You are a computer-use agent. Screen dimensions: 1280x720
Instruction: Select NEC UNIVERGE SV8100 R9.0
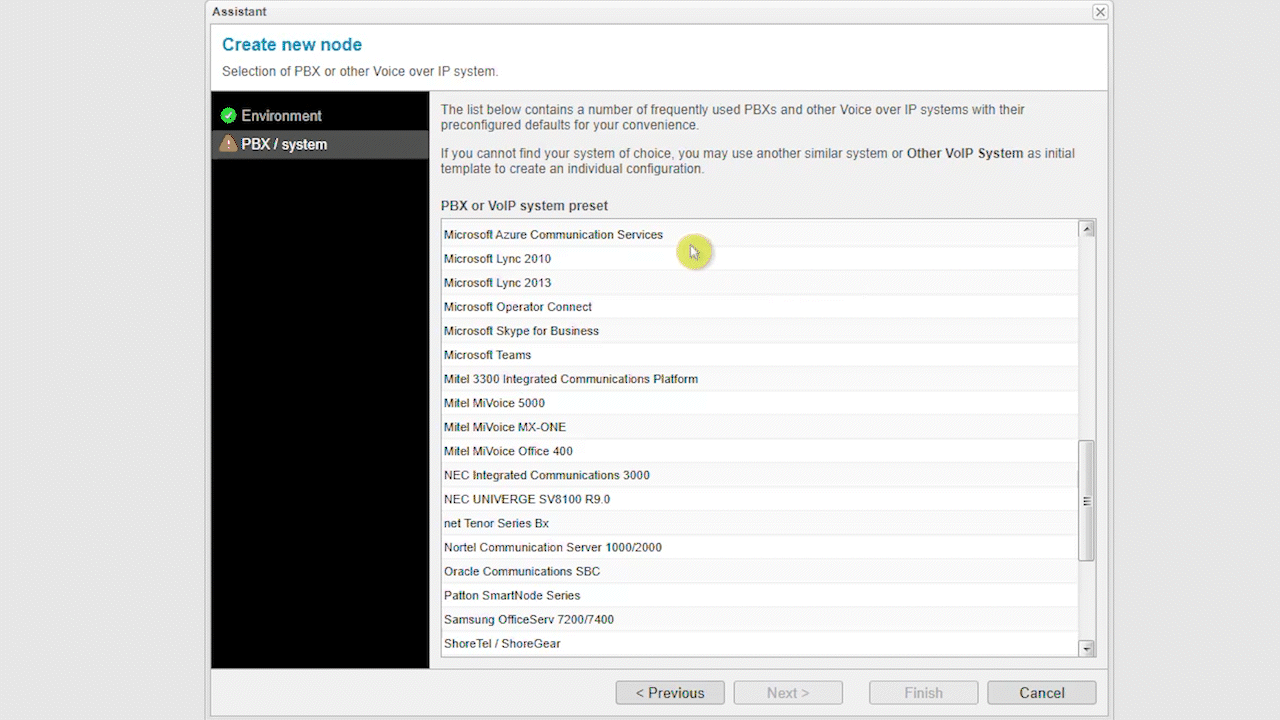point(760,499)
